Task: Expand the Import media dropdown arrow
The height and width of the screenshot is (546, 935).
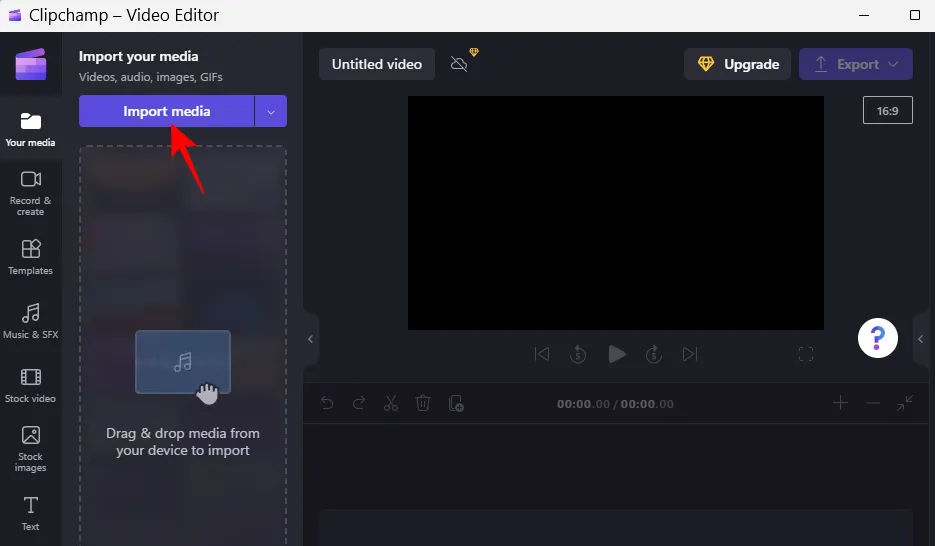Action: coord(271,111)
